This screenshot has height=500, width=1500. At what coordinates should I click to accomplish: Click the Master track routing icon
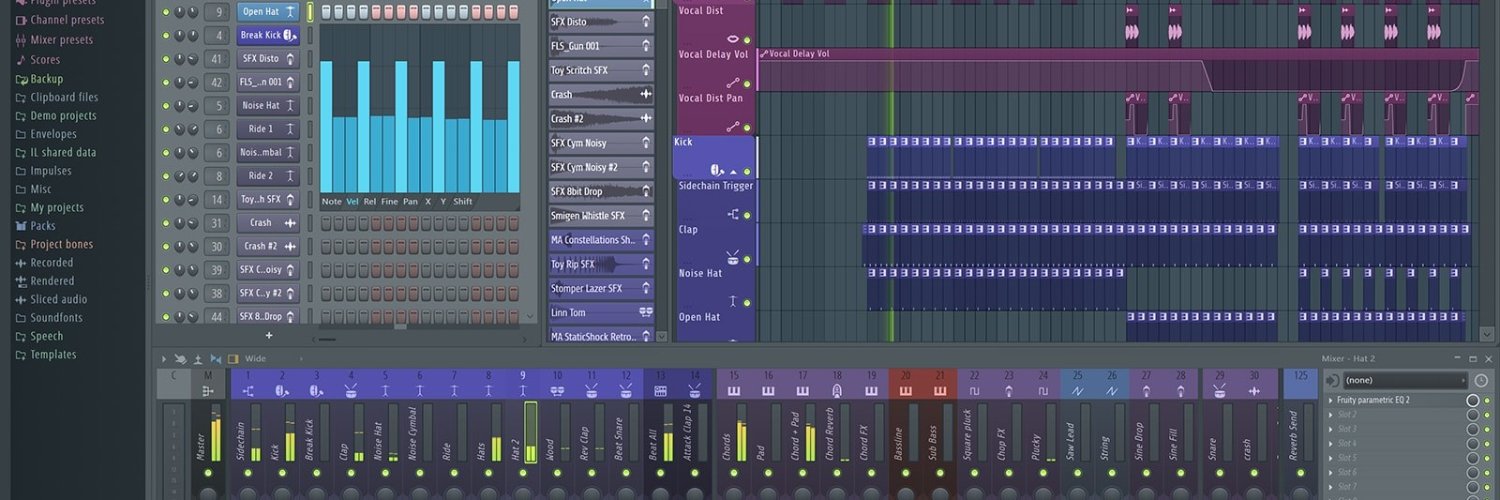tap(208, 391)
